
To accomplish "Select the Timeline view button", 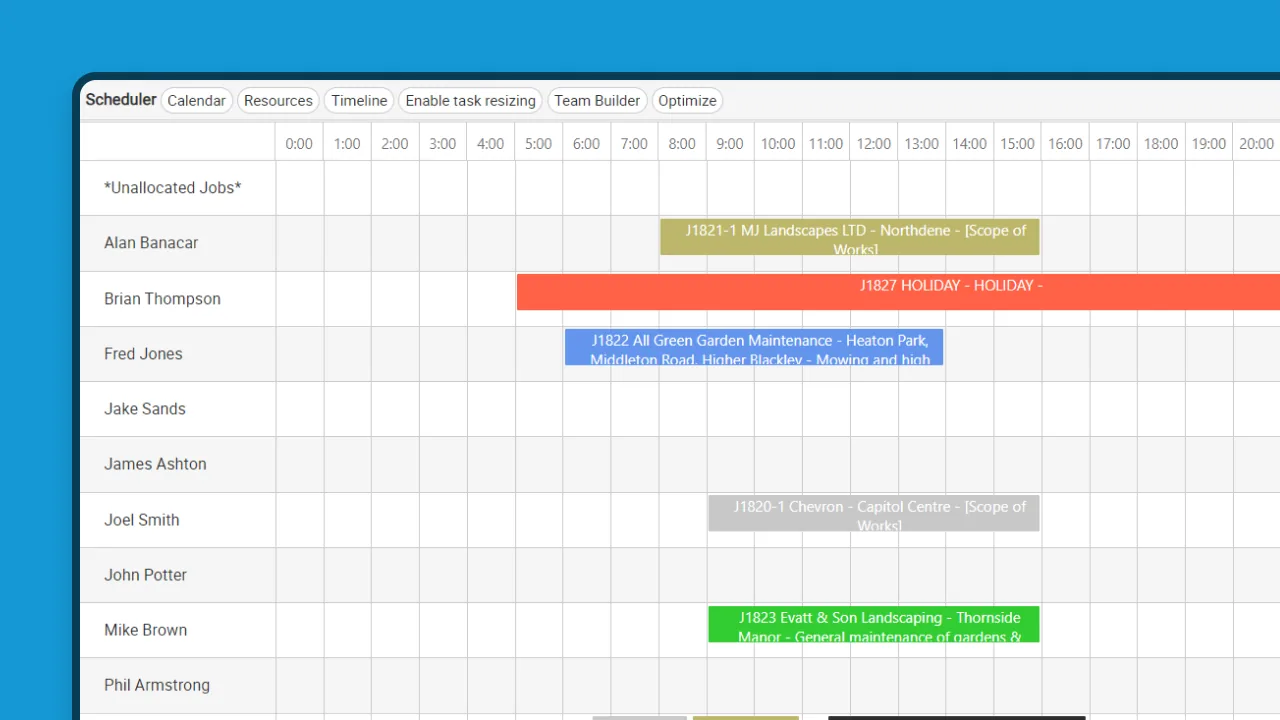I will pyautogui.click(x=359, y=100).
